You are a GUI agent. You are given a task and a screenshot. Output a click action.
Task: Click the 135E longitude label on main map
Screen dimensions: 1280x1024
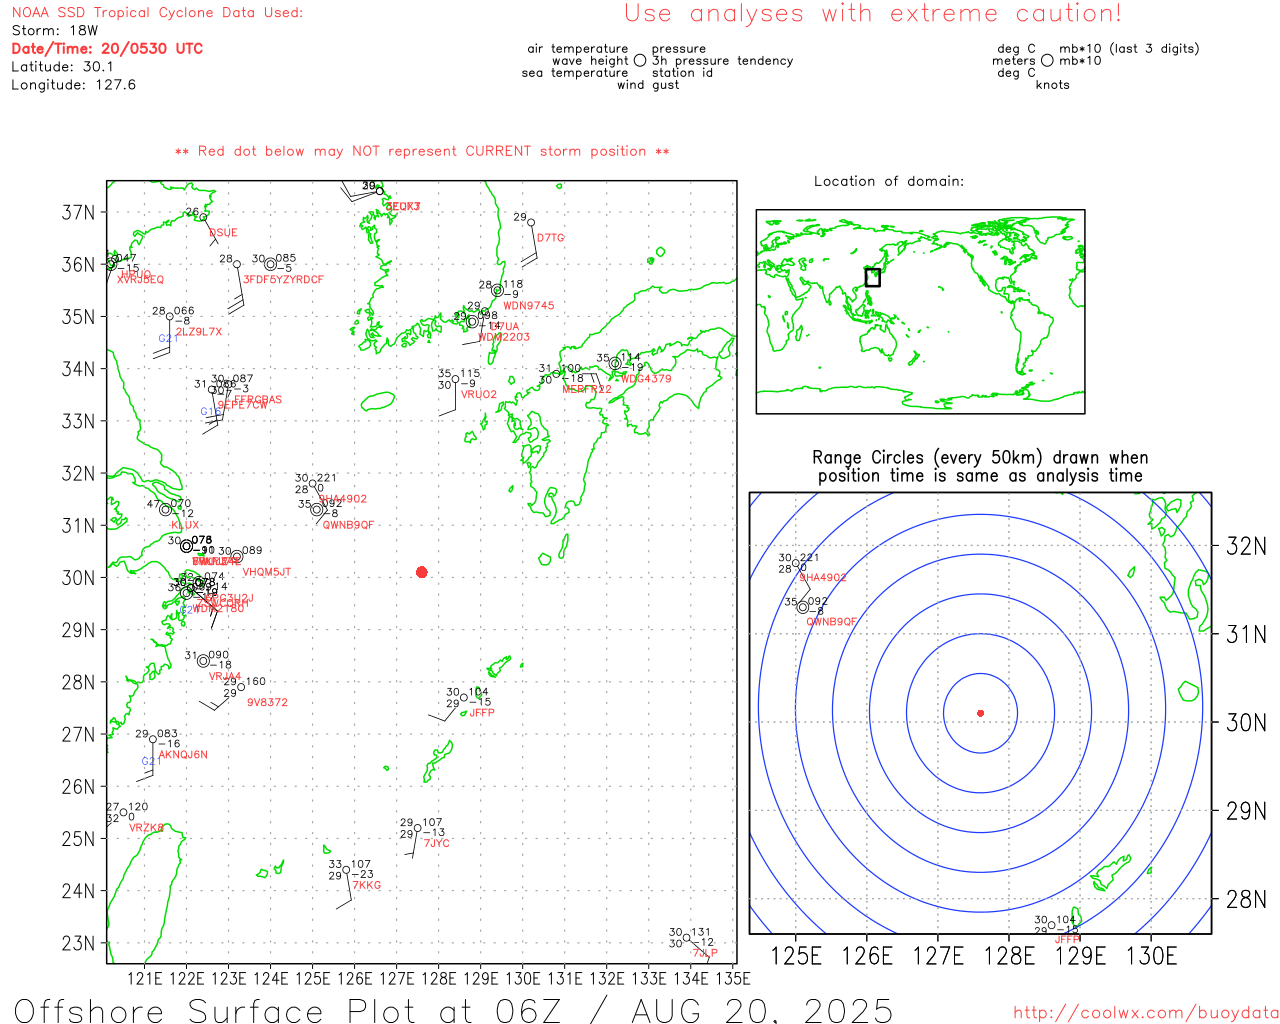click(x=733, y=979)
